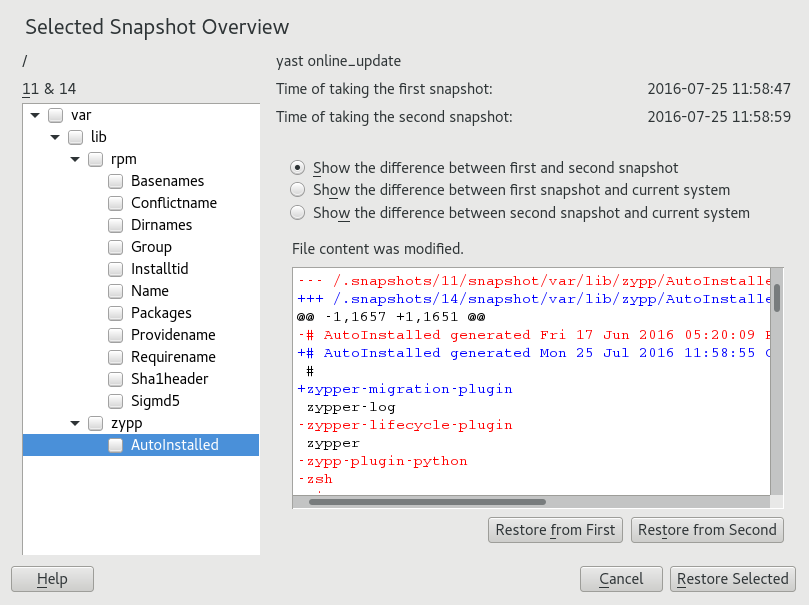
Task: Enable the AutoInstalled checkbox
Action: click(116, 445)
